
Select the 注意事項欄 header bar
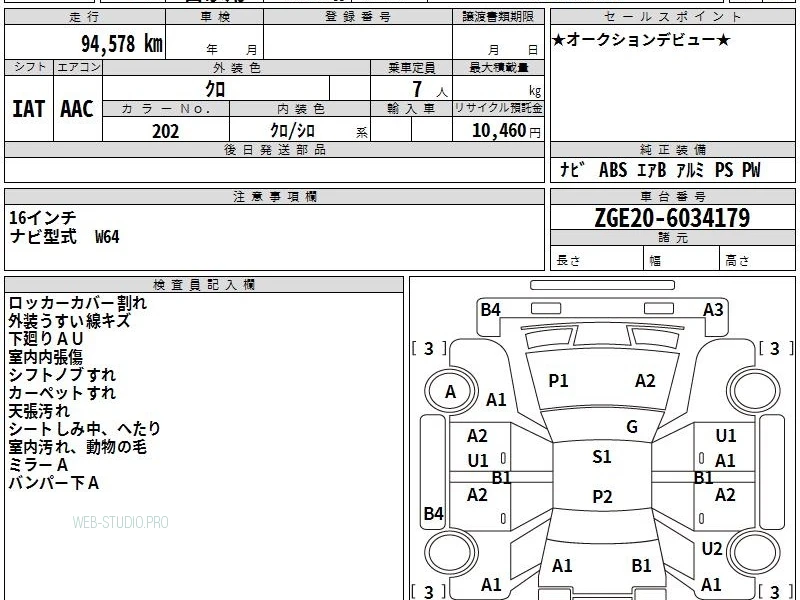(274, 196)
